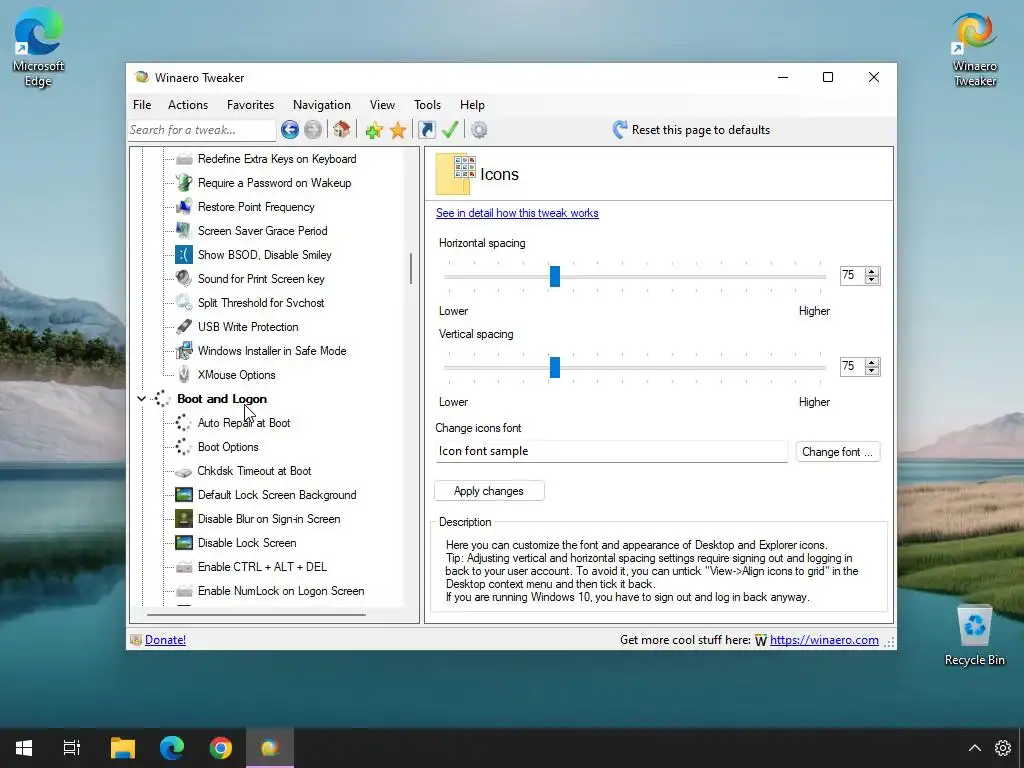Click the Sound for Print Screen icon
Image resolution: width=1024 pixels, height=768 pixels.
pos(184,279)
